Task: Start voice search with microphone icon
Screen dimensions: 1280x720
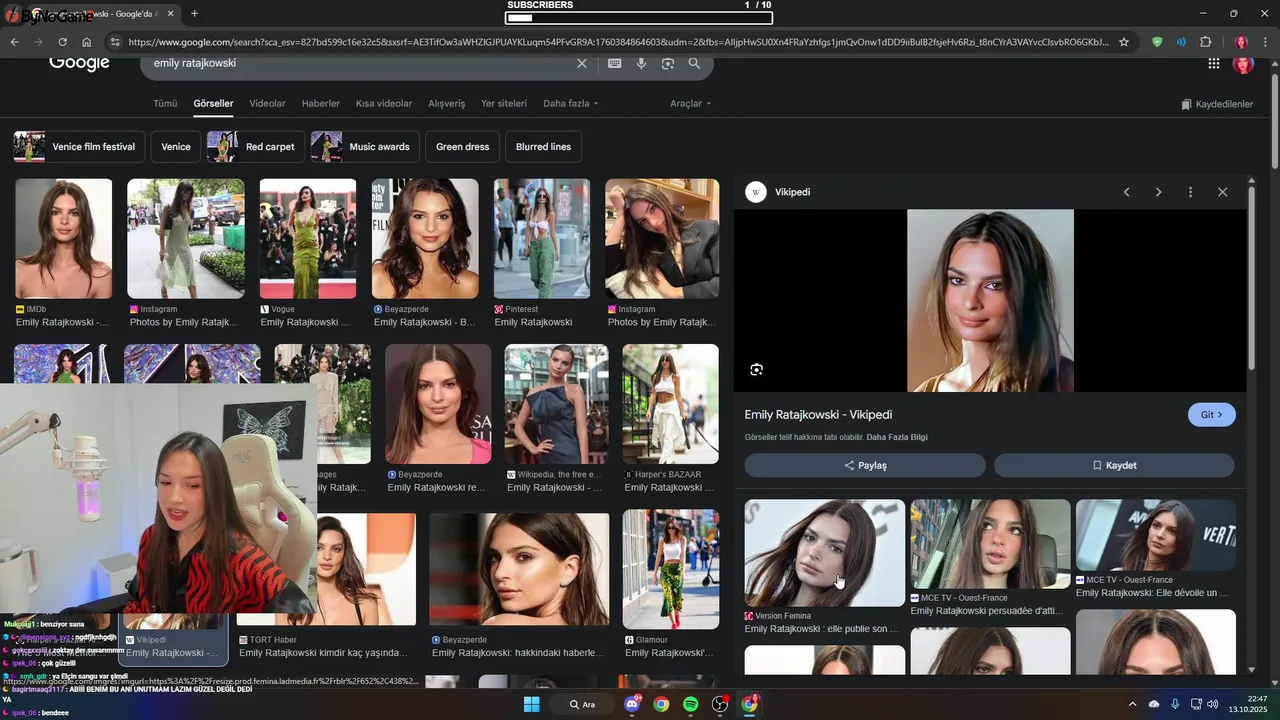Action: click(641, 63)
